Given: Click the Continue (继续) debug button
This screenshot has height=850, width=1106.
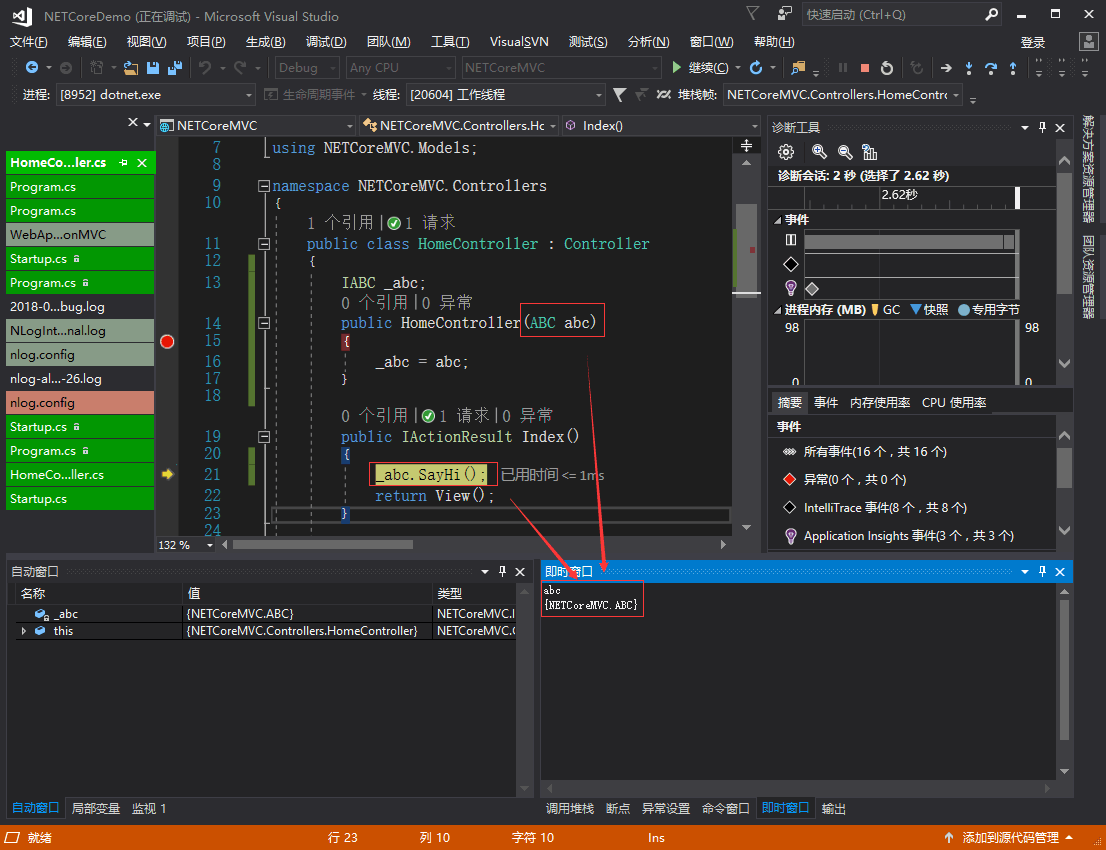Looking at the screenshot, I should point(700,68).
